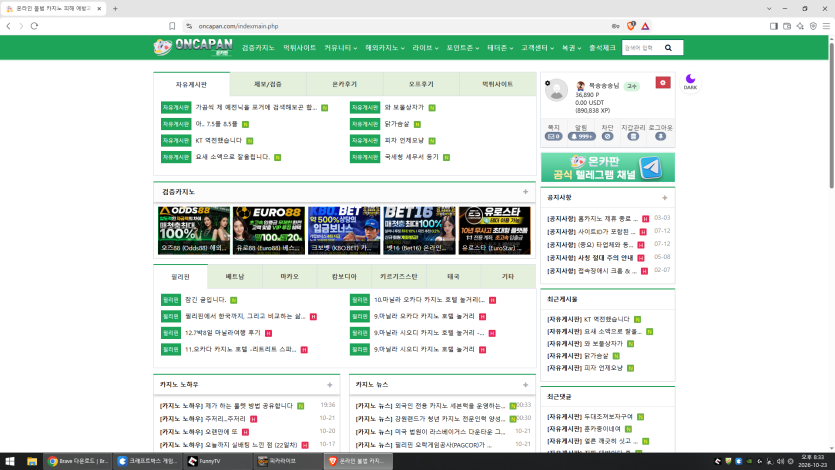Click the 차단 block icon

click(x=607, y=136)
